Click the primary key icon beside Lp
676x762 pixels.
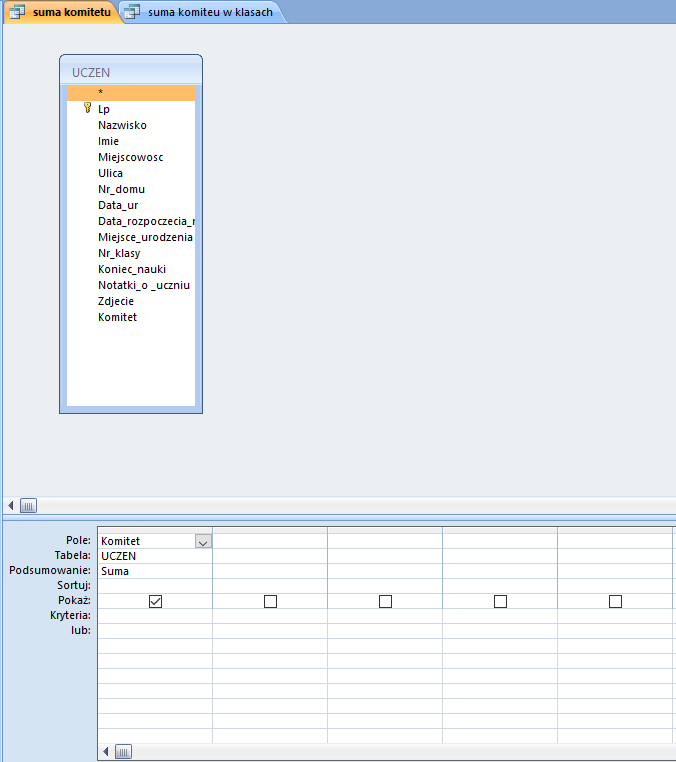click(x=87, y=109)
